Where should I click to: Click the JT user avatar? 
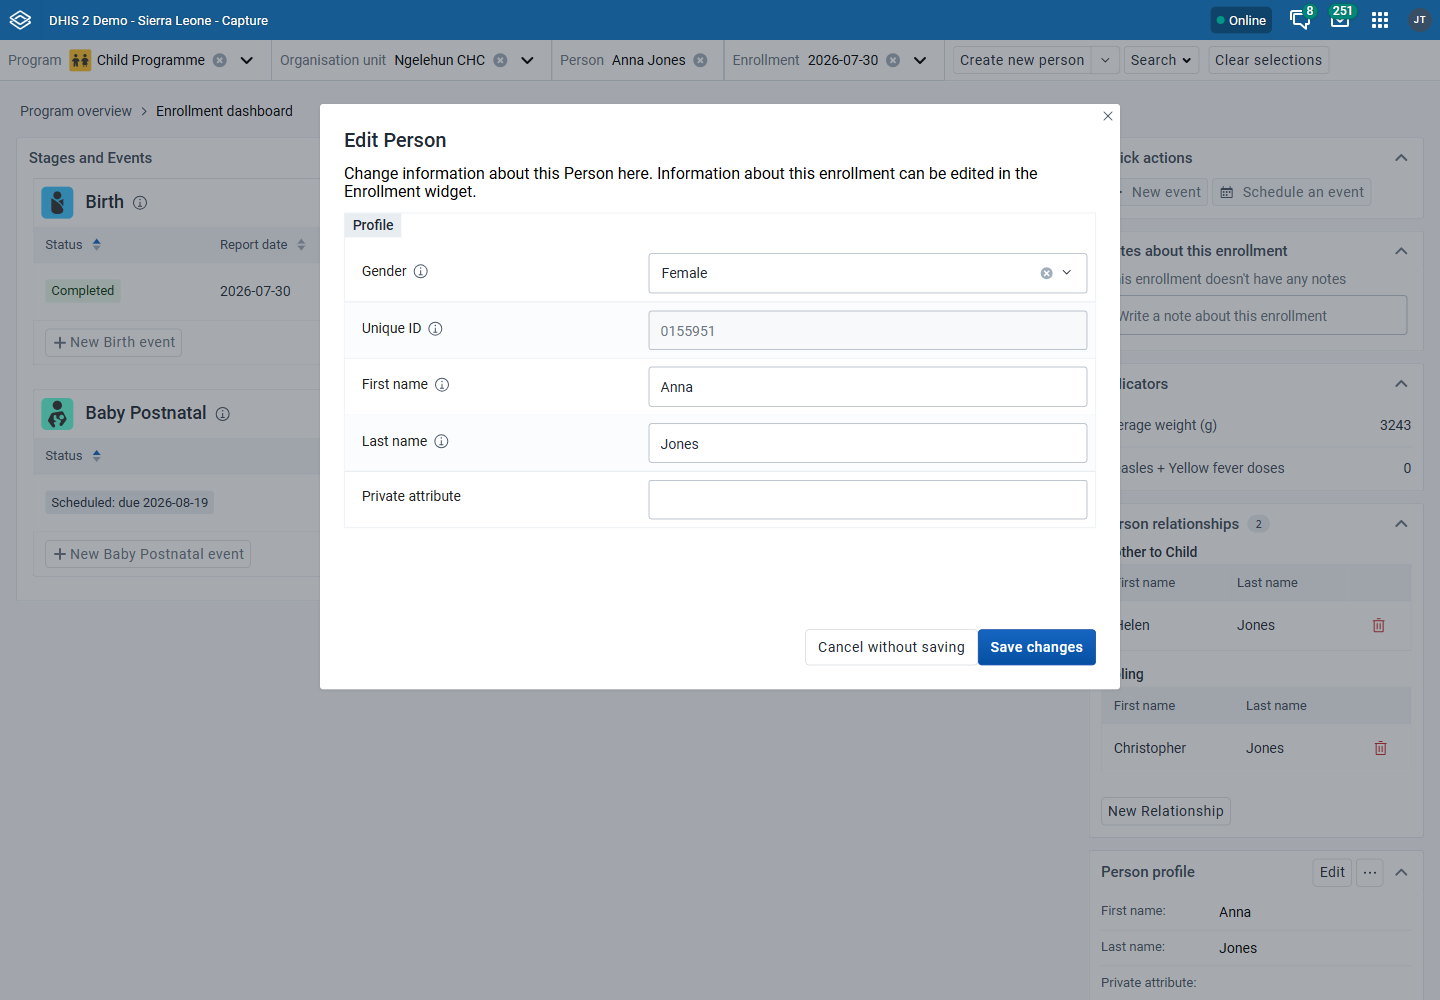tap(1419, 20)
